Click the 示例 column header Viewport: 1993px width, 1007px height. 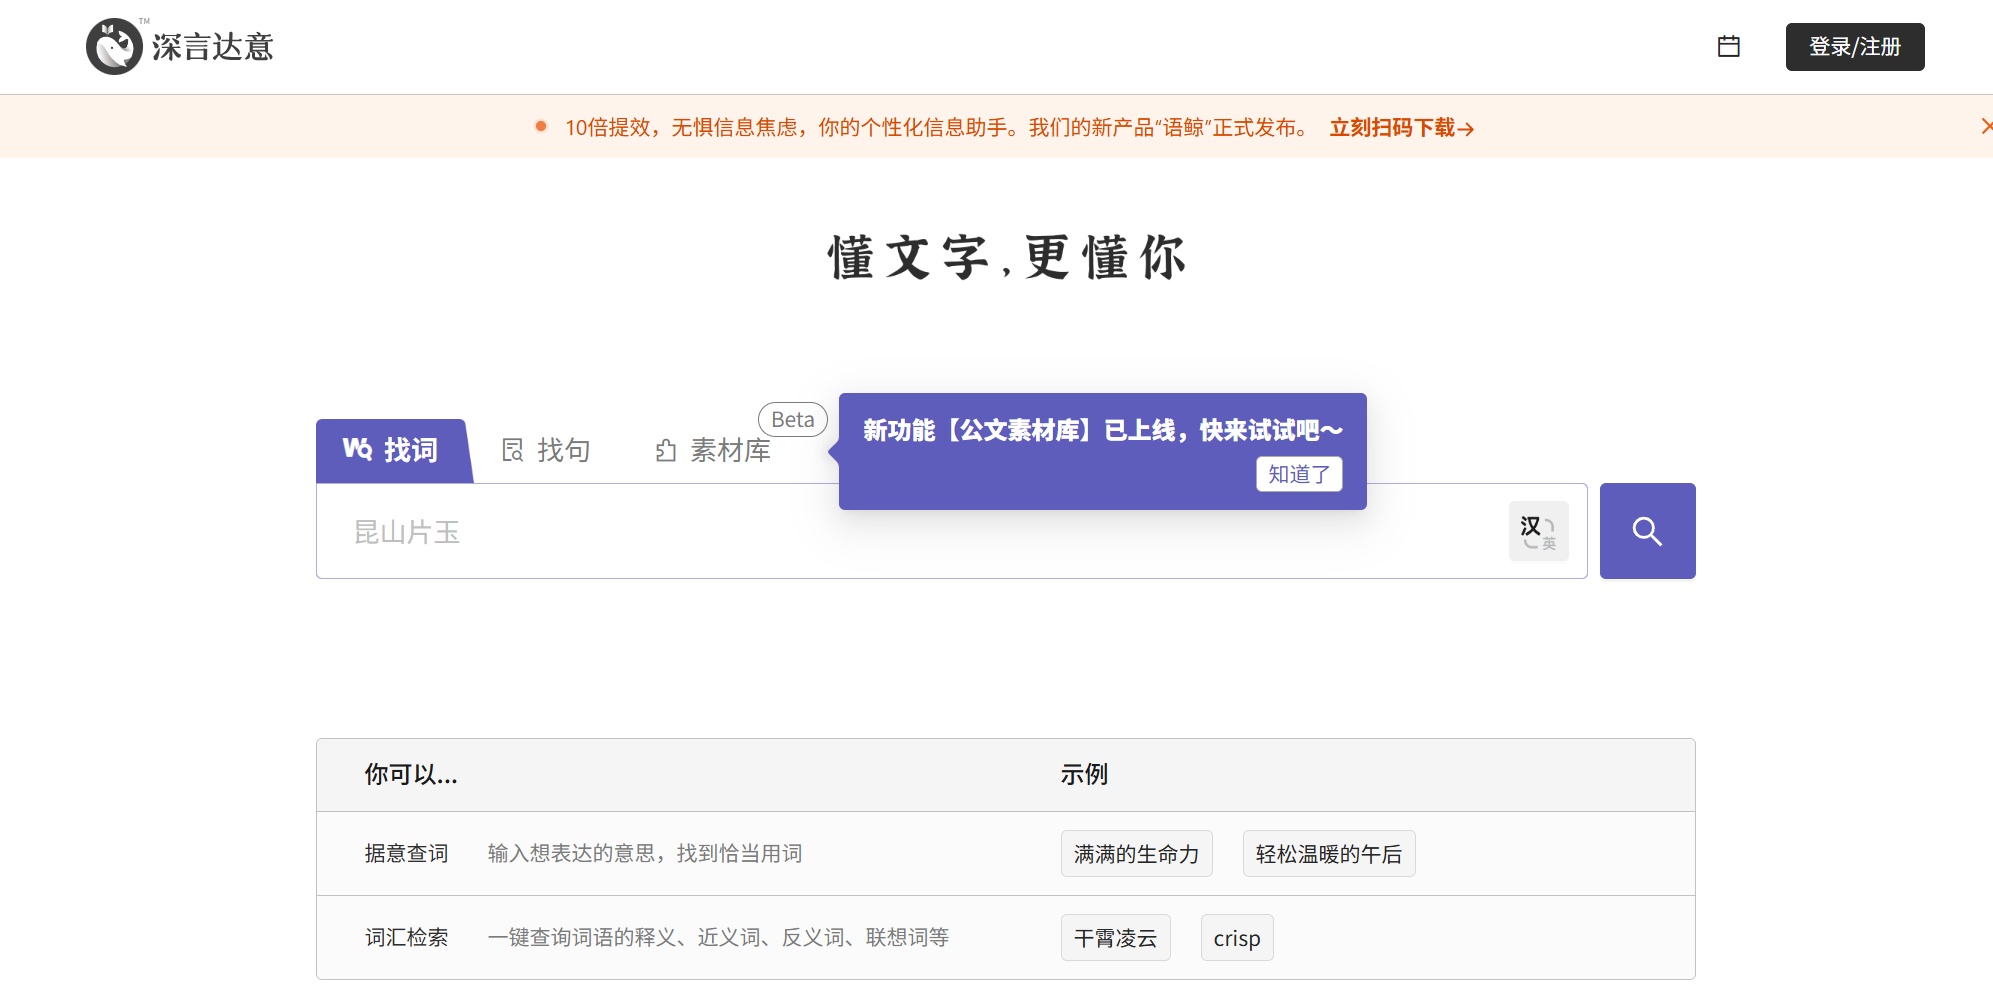(x=1084, y=775)
